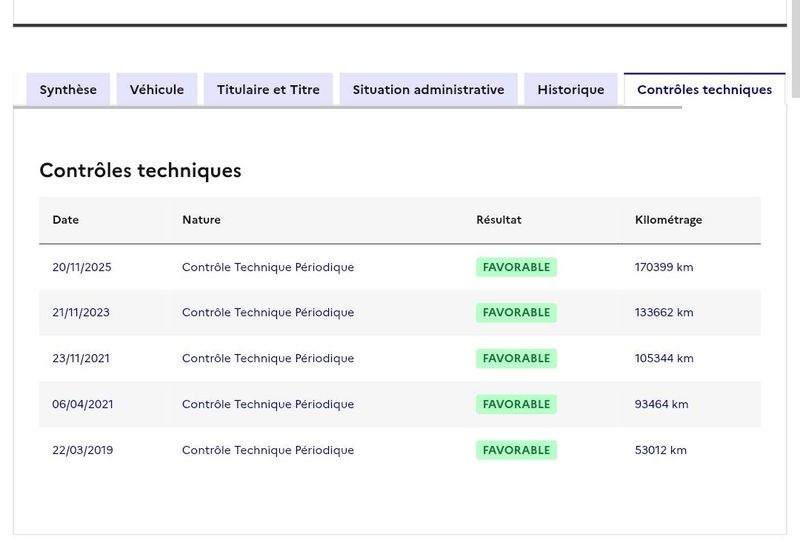Open the Situation administrative tab
The width and height of the screenshot is (800, 540).
(428, 89)
